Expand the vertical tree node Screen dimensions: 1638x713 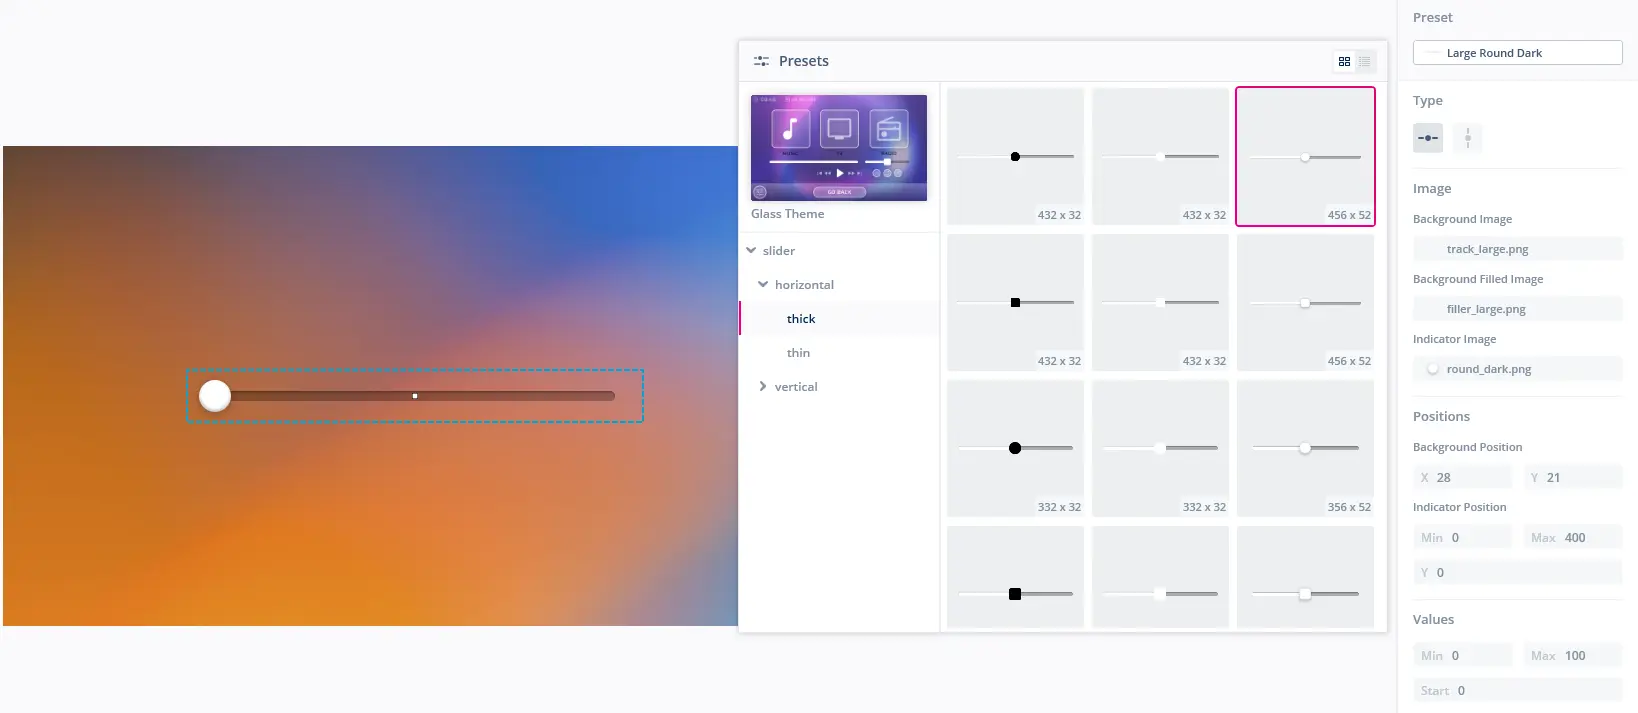tap(764, 387)
